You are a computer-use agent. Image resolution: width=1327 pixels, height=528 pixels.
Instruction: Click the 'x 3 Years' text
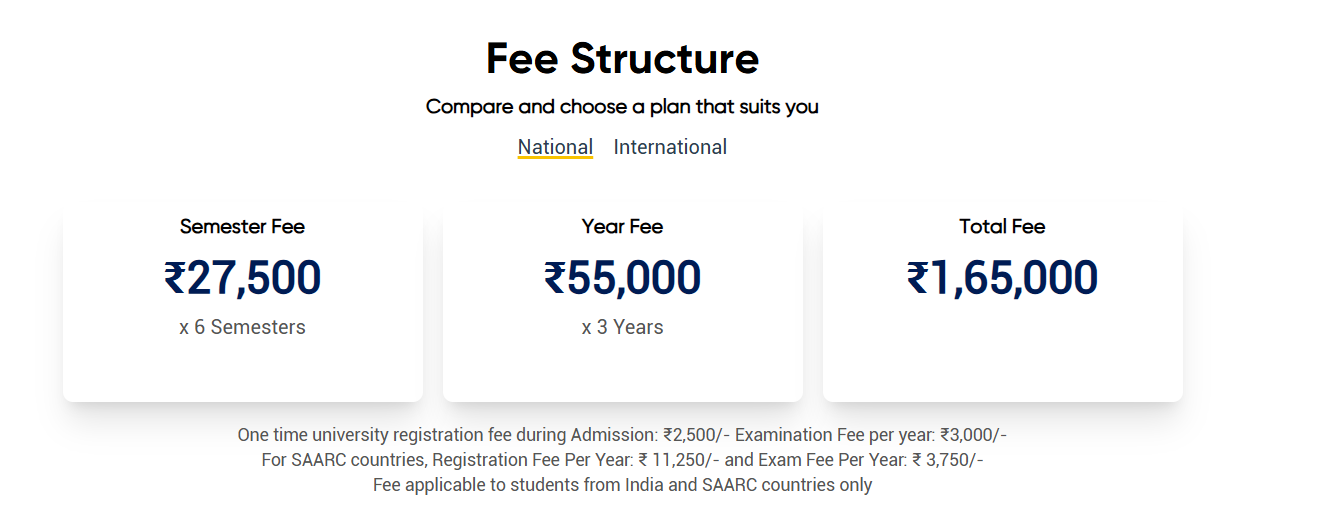(622, 327)
